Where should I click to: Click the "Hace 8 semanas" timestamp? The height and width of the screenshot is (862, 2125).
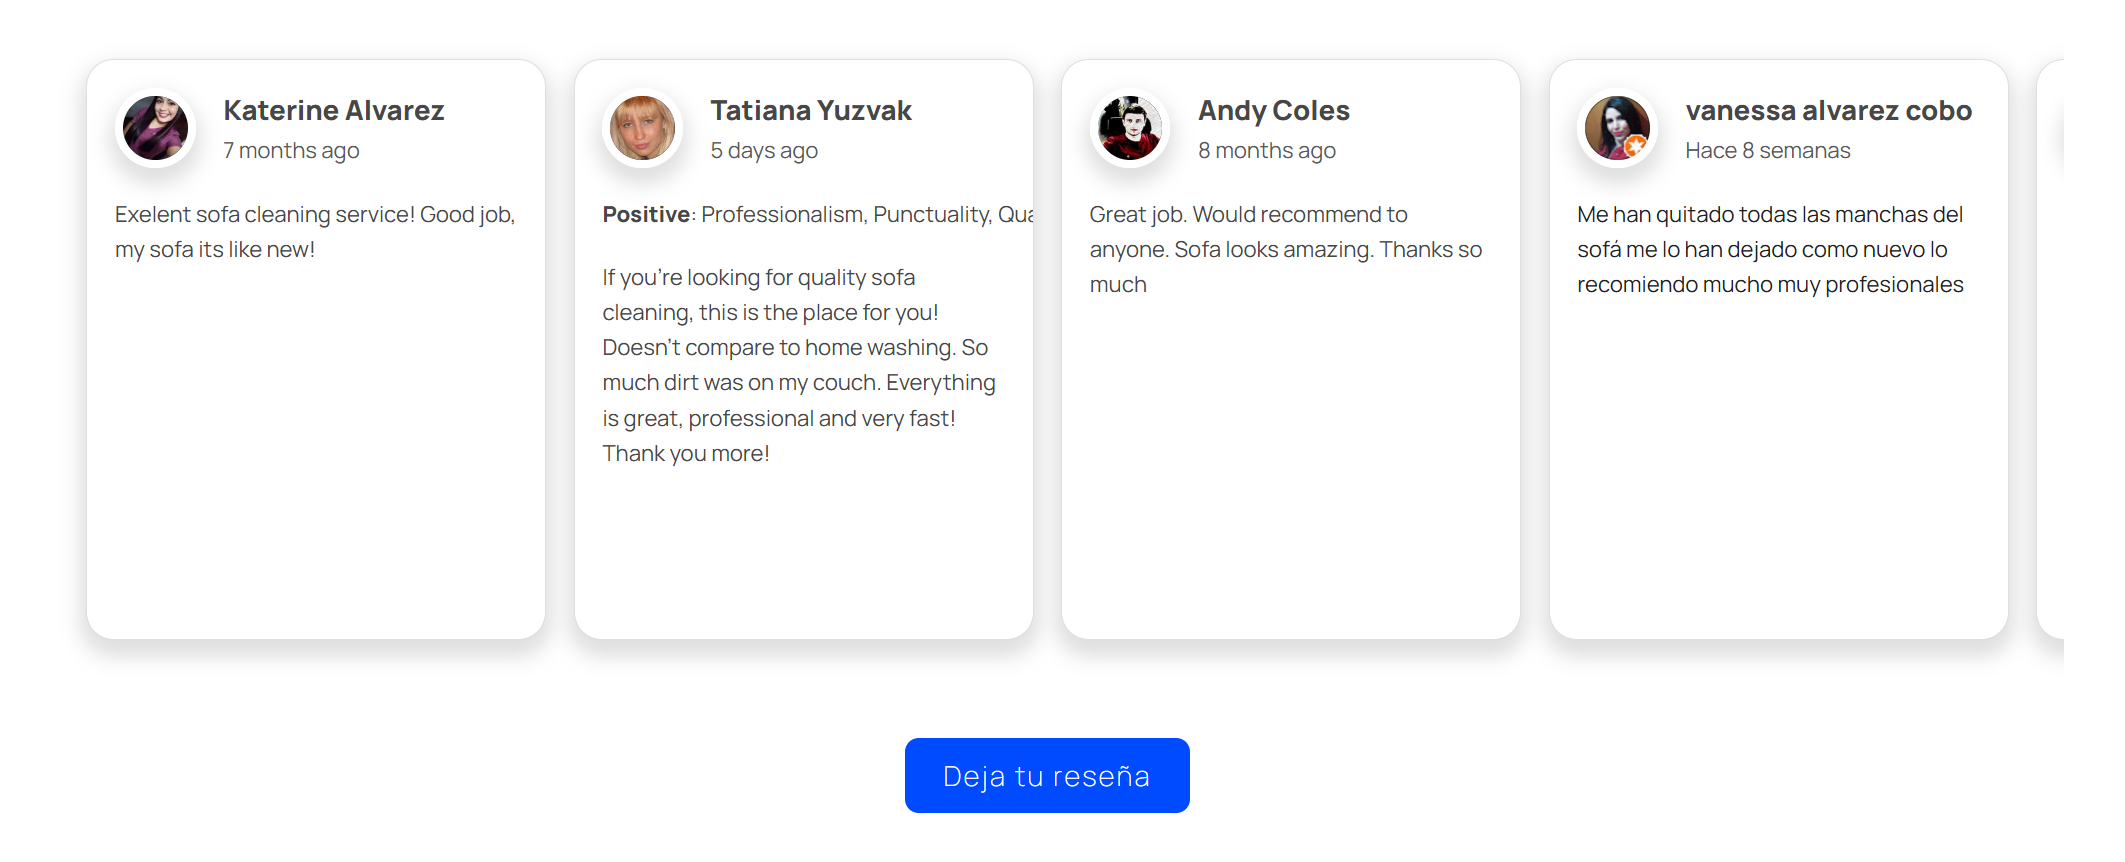1767,150
